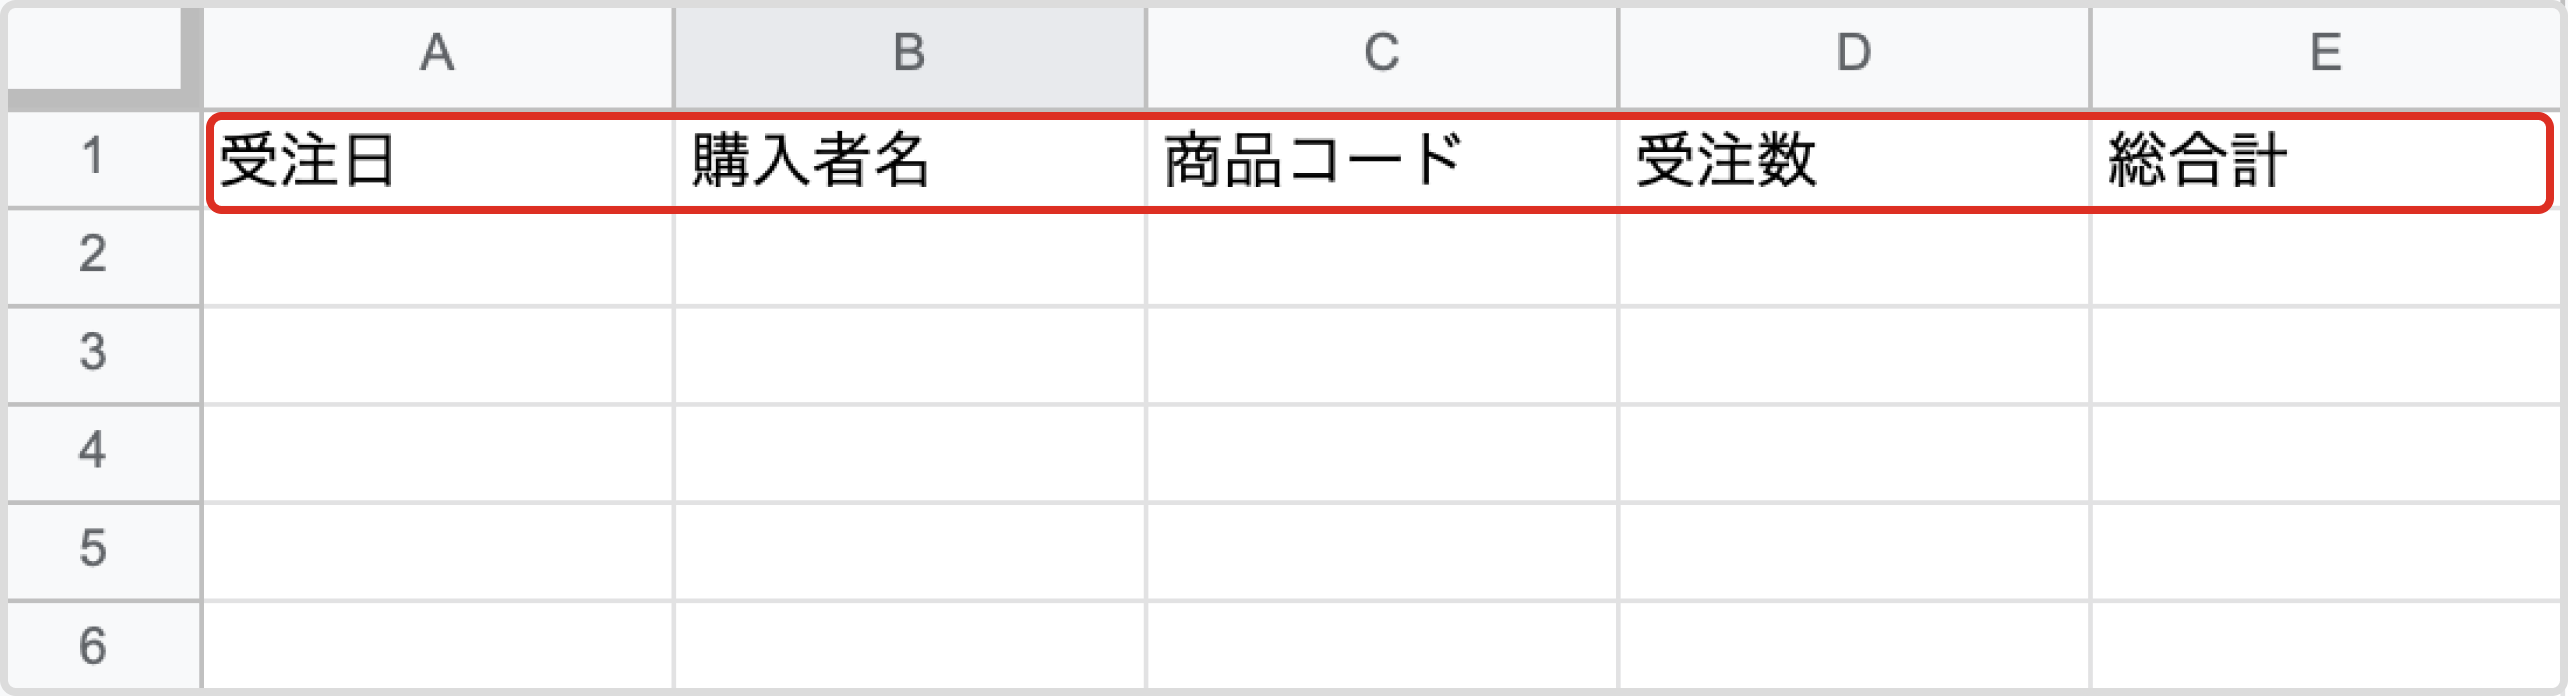Screen dimensions: 2568x696
Task: Select column E header
Action: [2325, 54]
